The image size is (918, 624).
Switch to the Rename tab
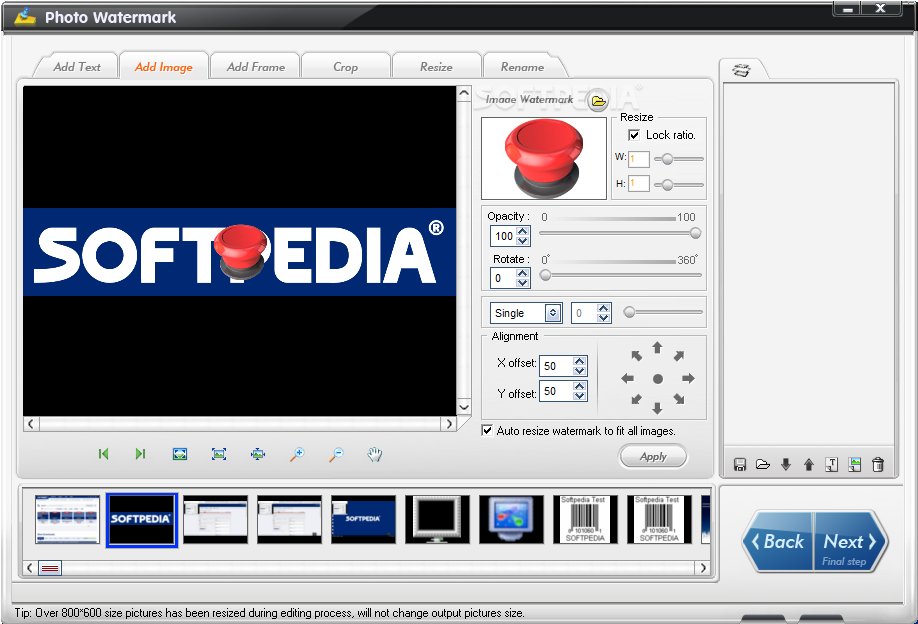pyautogui.click(x=523, y=67)
